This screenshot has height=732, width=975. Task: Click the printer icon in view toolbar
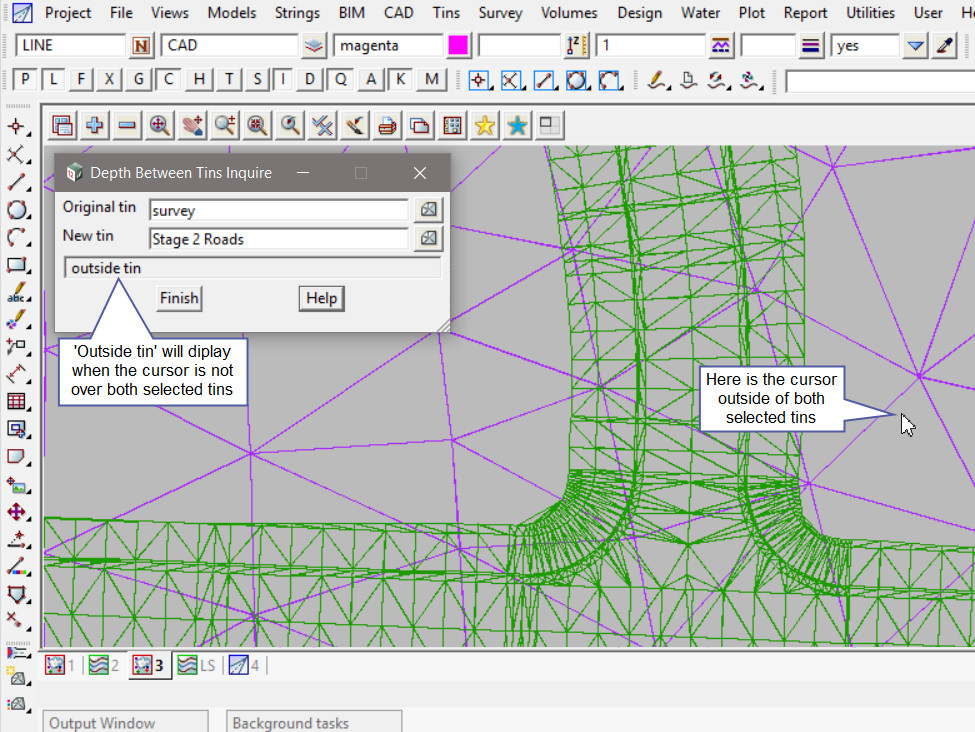coord(387,125)
